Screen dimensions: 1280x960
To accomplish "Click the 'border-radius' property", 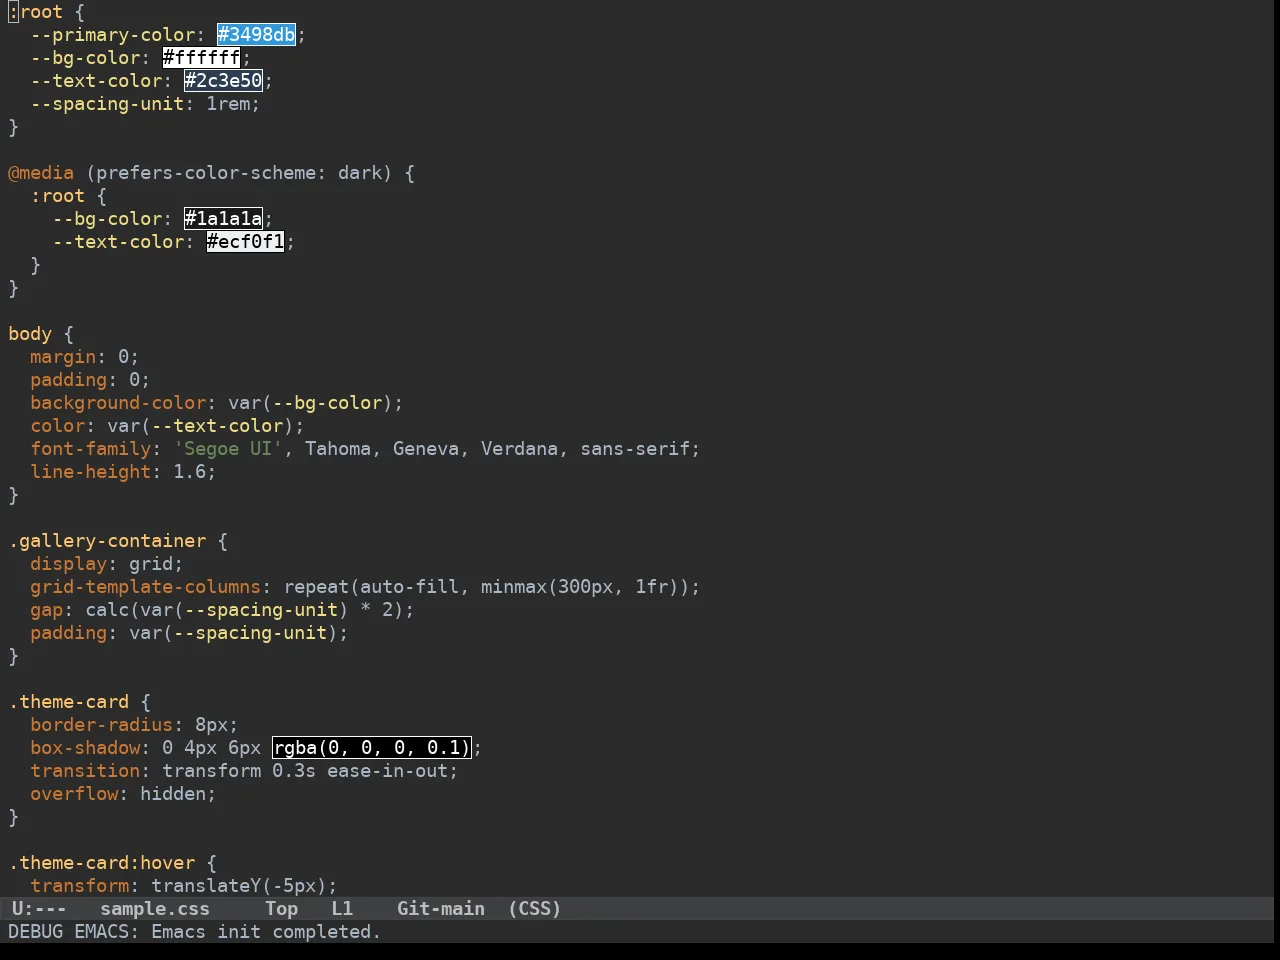I will 102,725.
